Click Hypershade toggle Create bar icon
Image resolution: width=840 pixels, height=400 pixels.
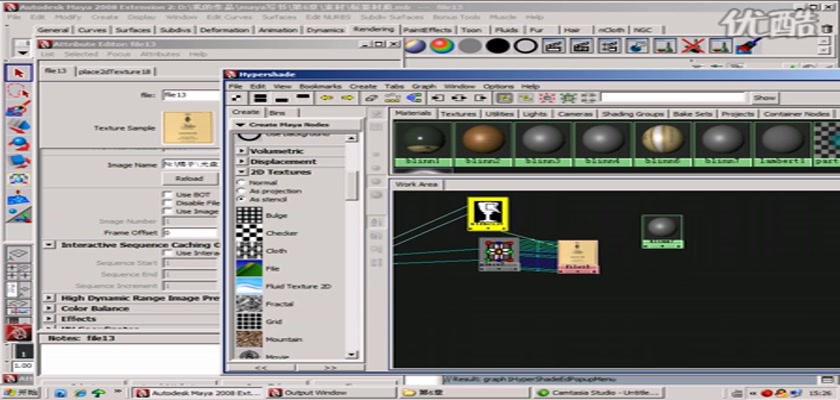pyautogui.click(x=238, y=98)
